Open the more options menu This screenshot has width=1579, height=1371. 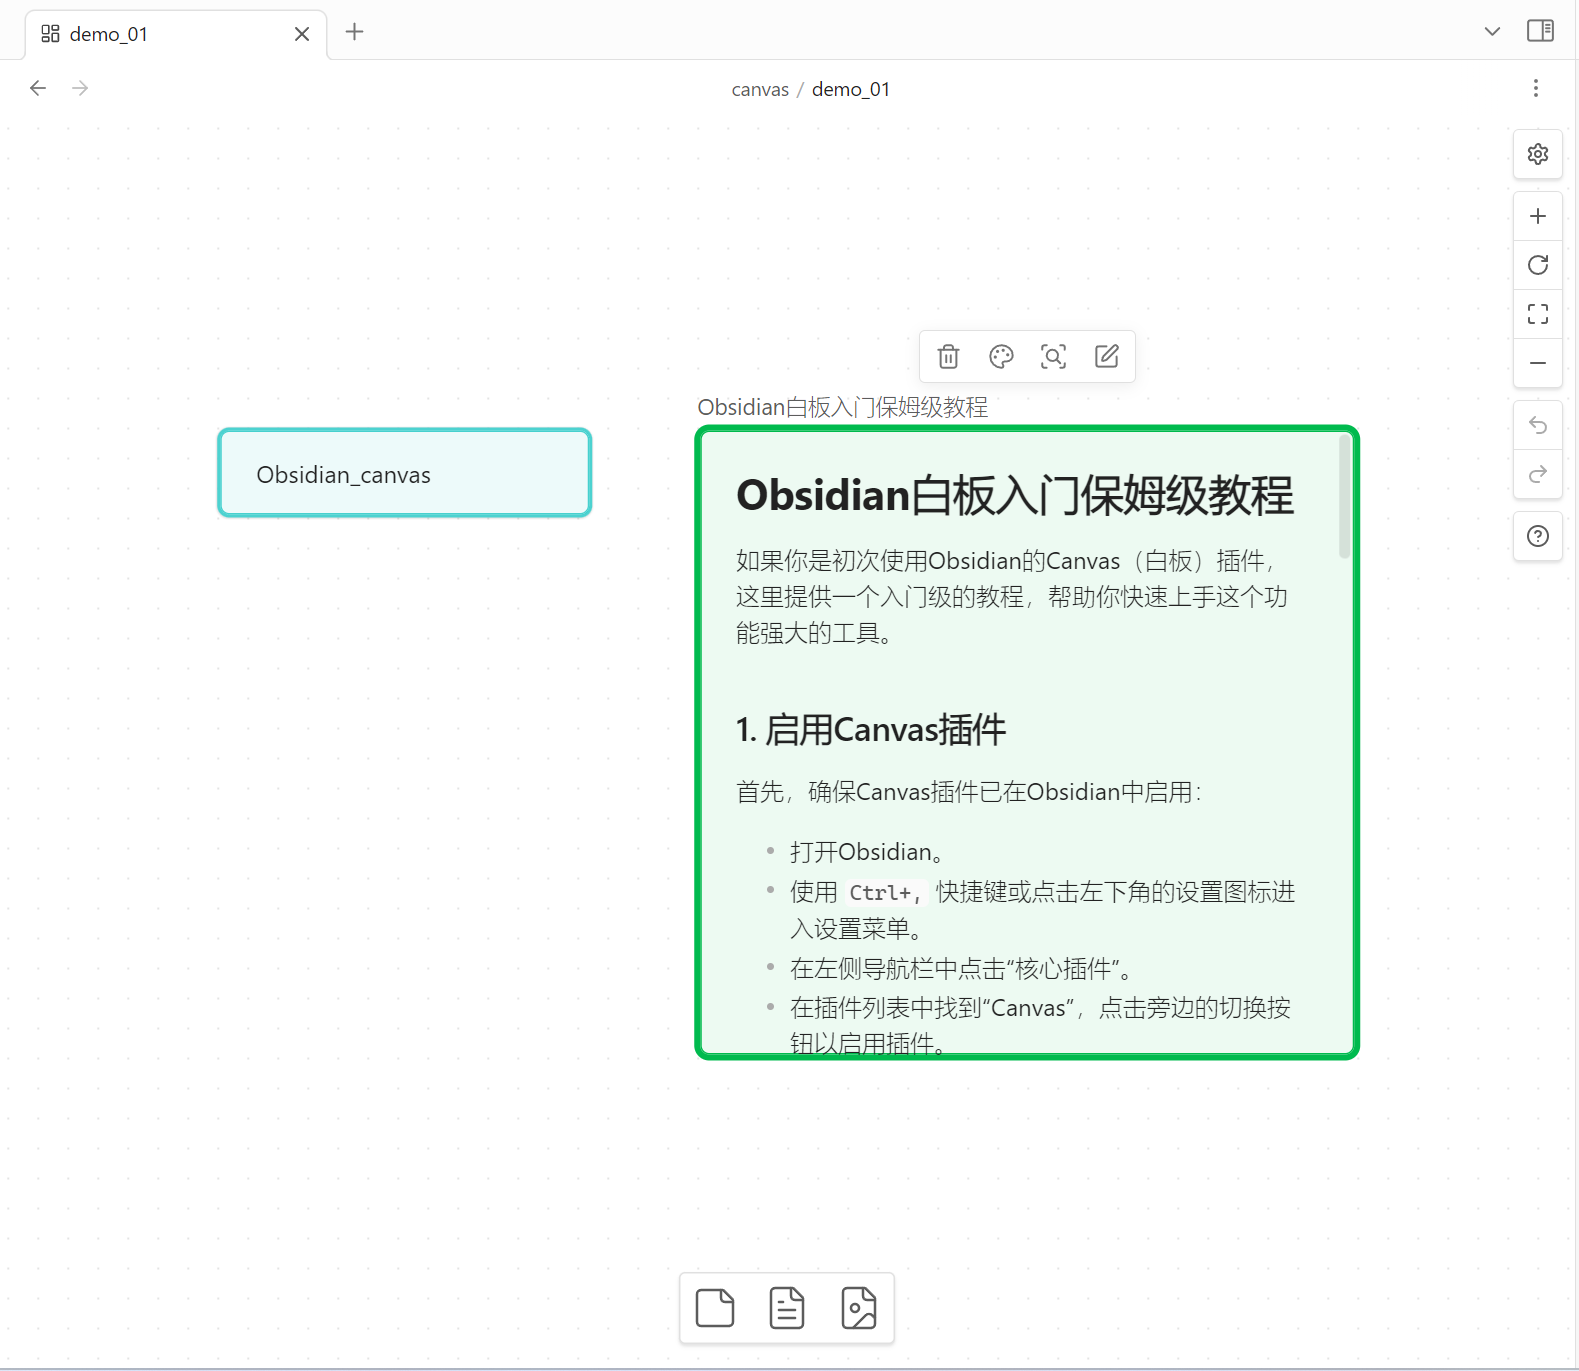tap(1536, 88)
